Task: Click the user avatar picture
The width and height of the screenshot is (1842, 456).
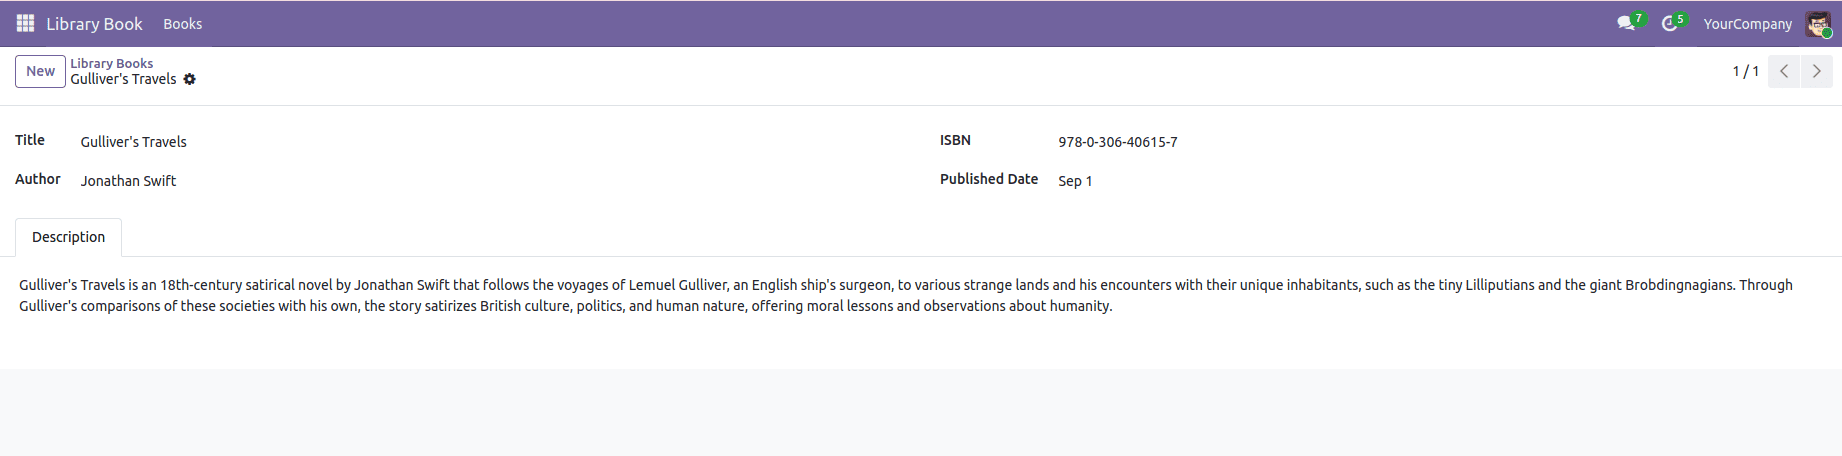Action: point(1817,24)
